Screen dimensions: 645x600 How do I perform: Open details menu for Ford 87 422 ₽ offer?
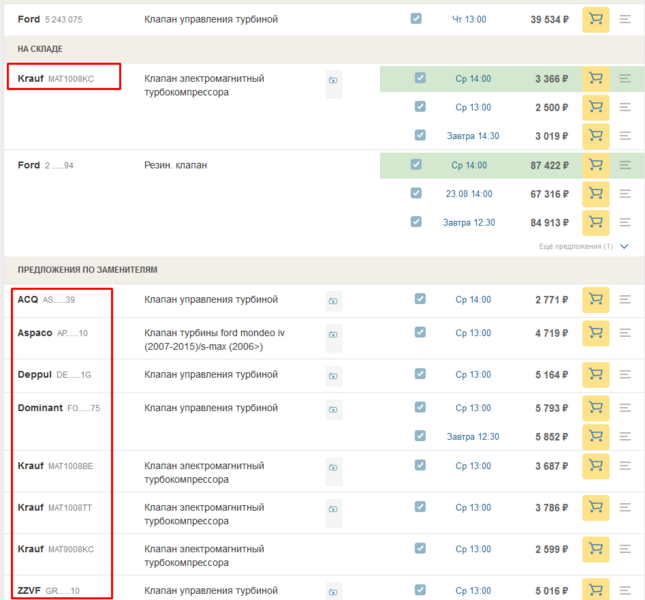click(x=625, y=165)
